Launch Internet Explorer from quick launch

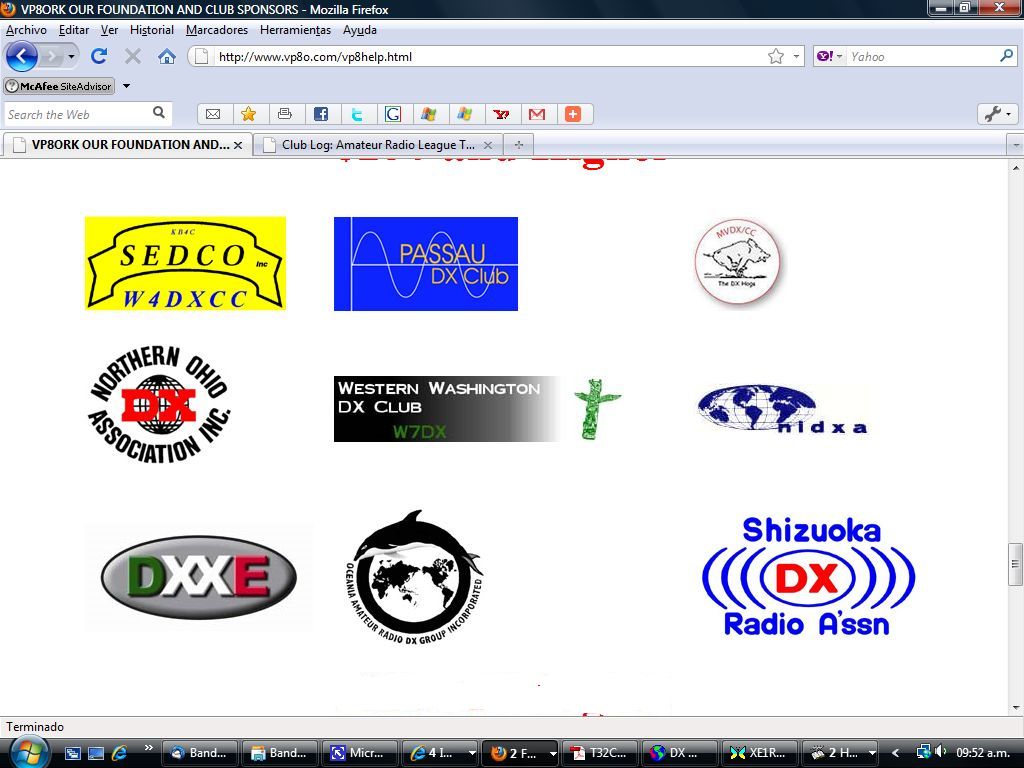tap(120, 753)
